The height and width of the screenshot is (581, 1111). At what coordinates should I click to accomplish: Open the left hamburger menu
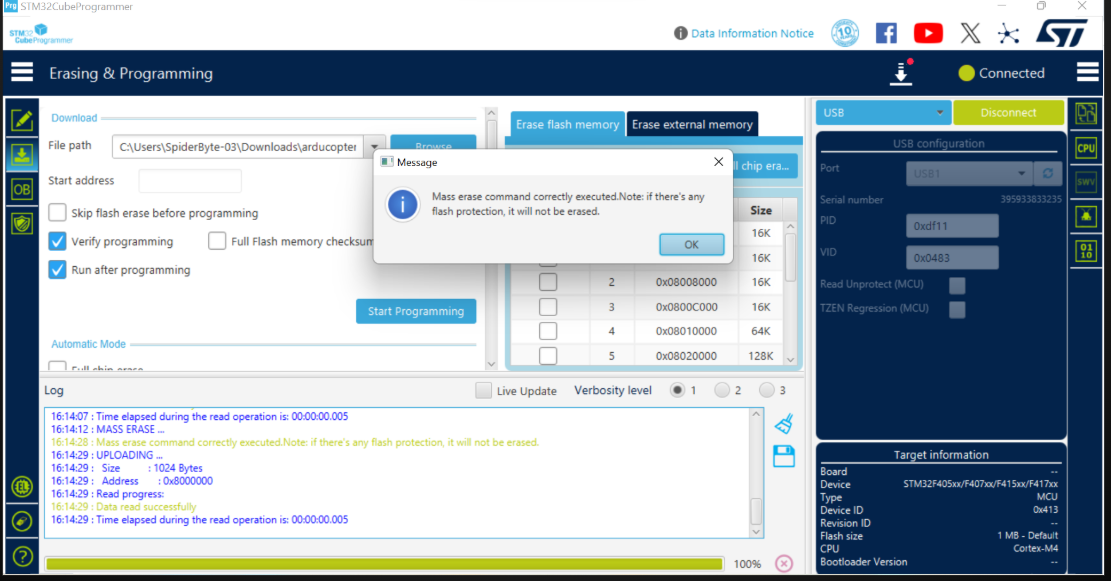22,73
